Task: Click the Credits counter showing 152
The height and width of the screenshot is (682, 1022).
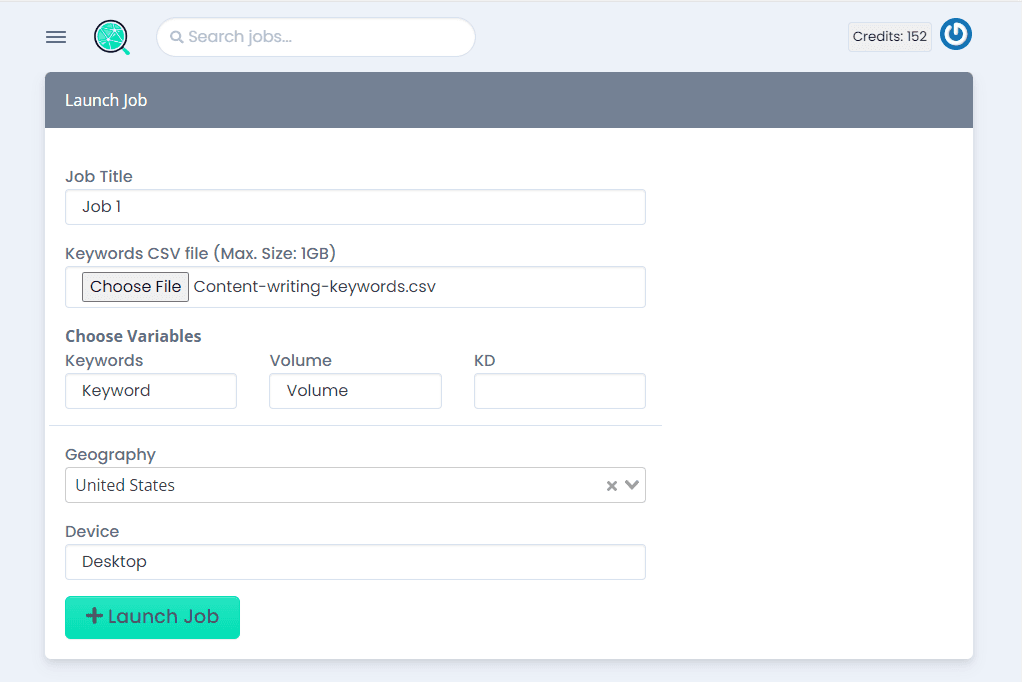Action: point(889,35)
